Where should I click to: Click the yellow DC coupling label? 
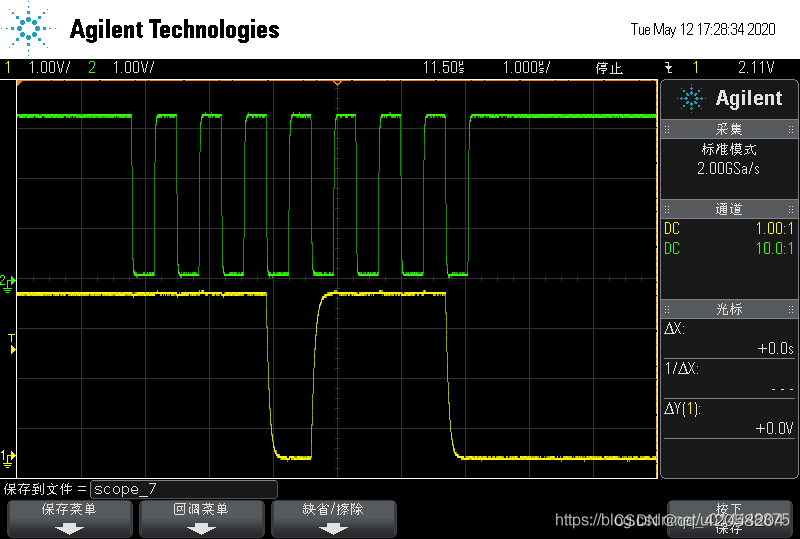pyautogui.click(x=672, y=228)
